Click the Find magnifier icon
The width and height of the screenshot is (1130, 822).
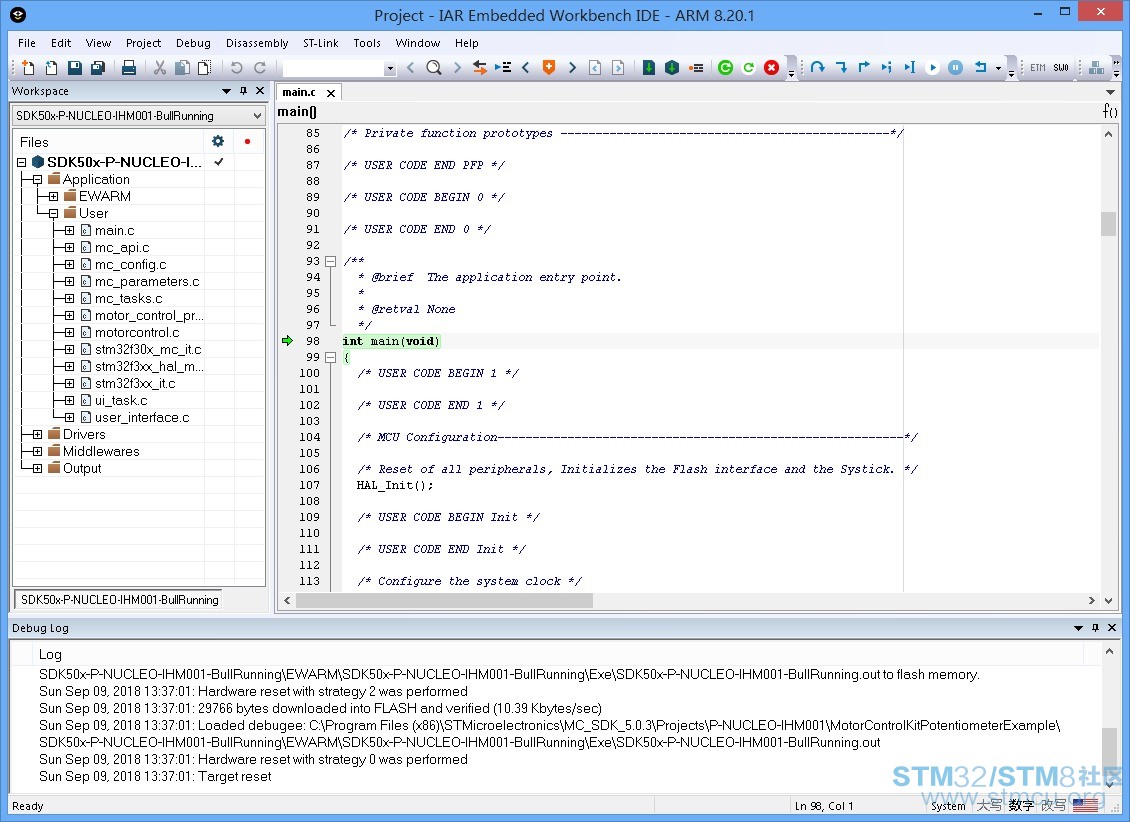point(434,68)
